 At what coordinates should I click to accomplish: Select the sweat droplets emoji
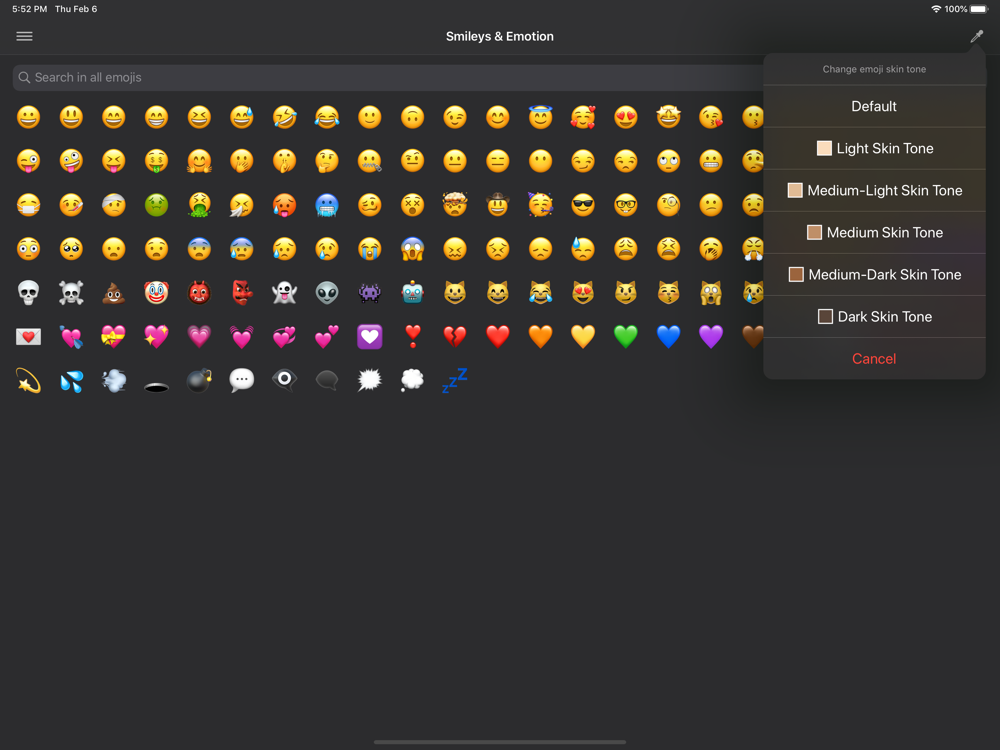coord(71,381)
